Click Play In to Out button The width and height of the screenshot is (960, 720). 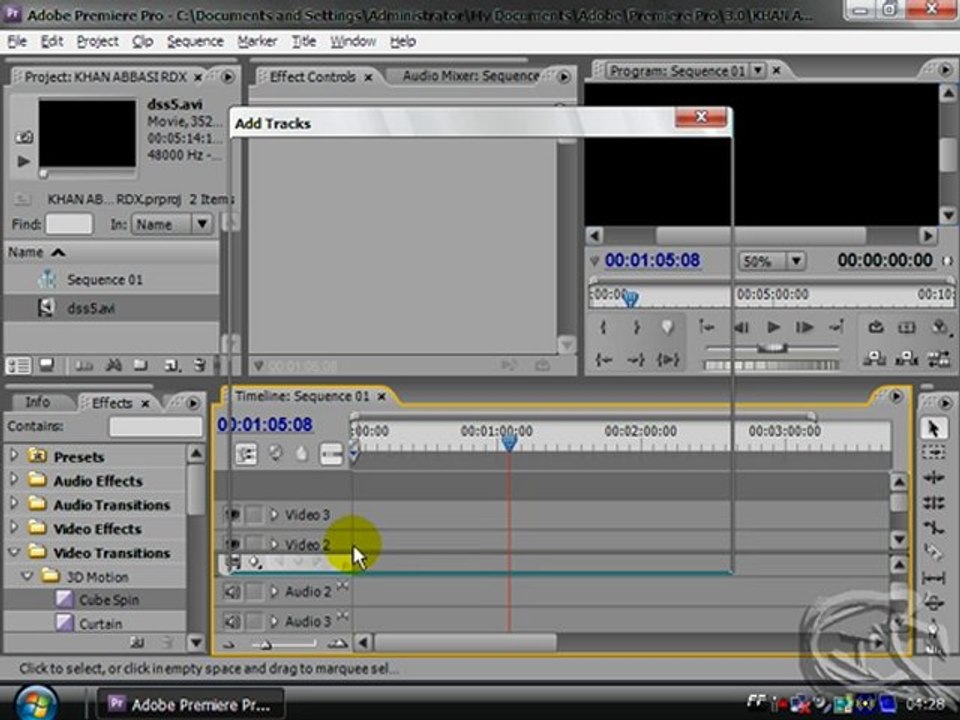point(668,360)
